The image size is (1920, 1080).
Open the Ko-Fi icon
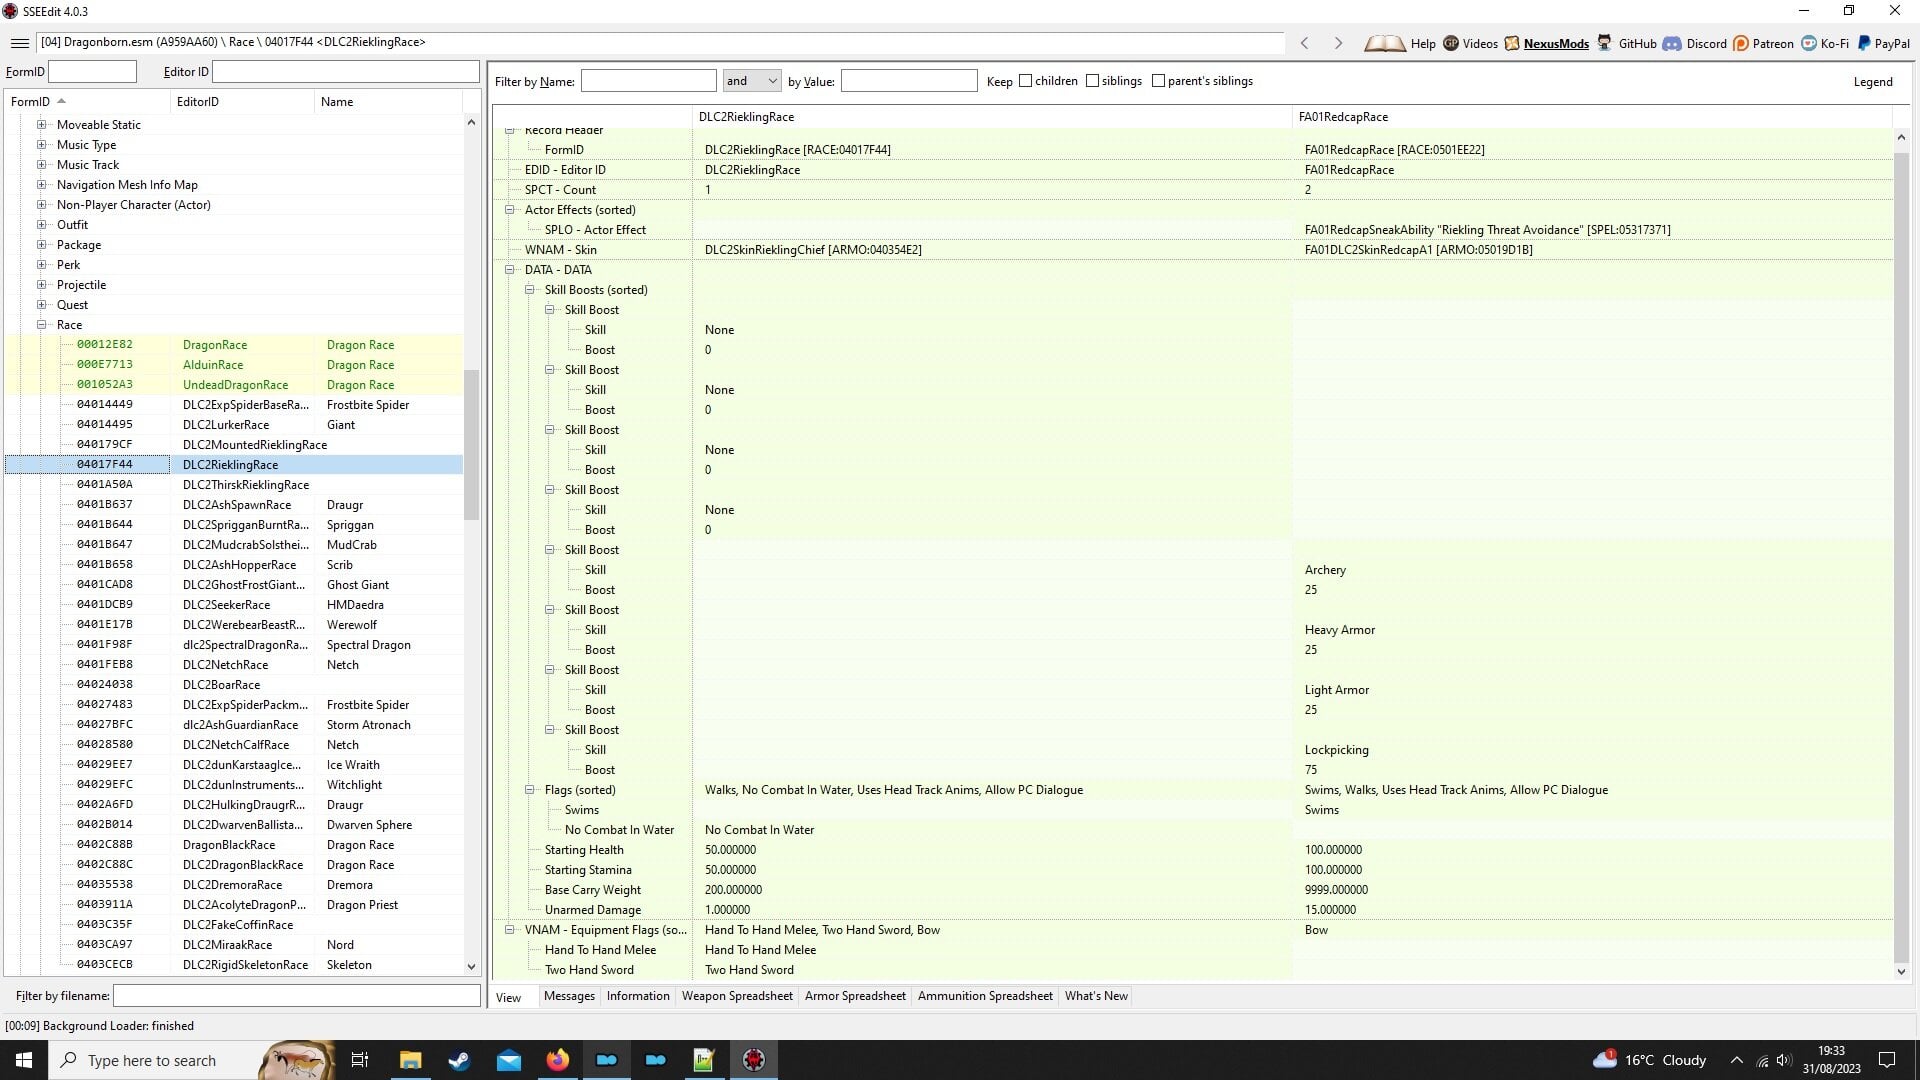coord(1809,43)
